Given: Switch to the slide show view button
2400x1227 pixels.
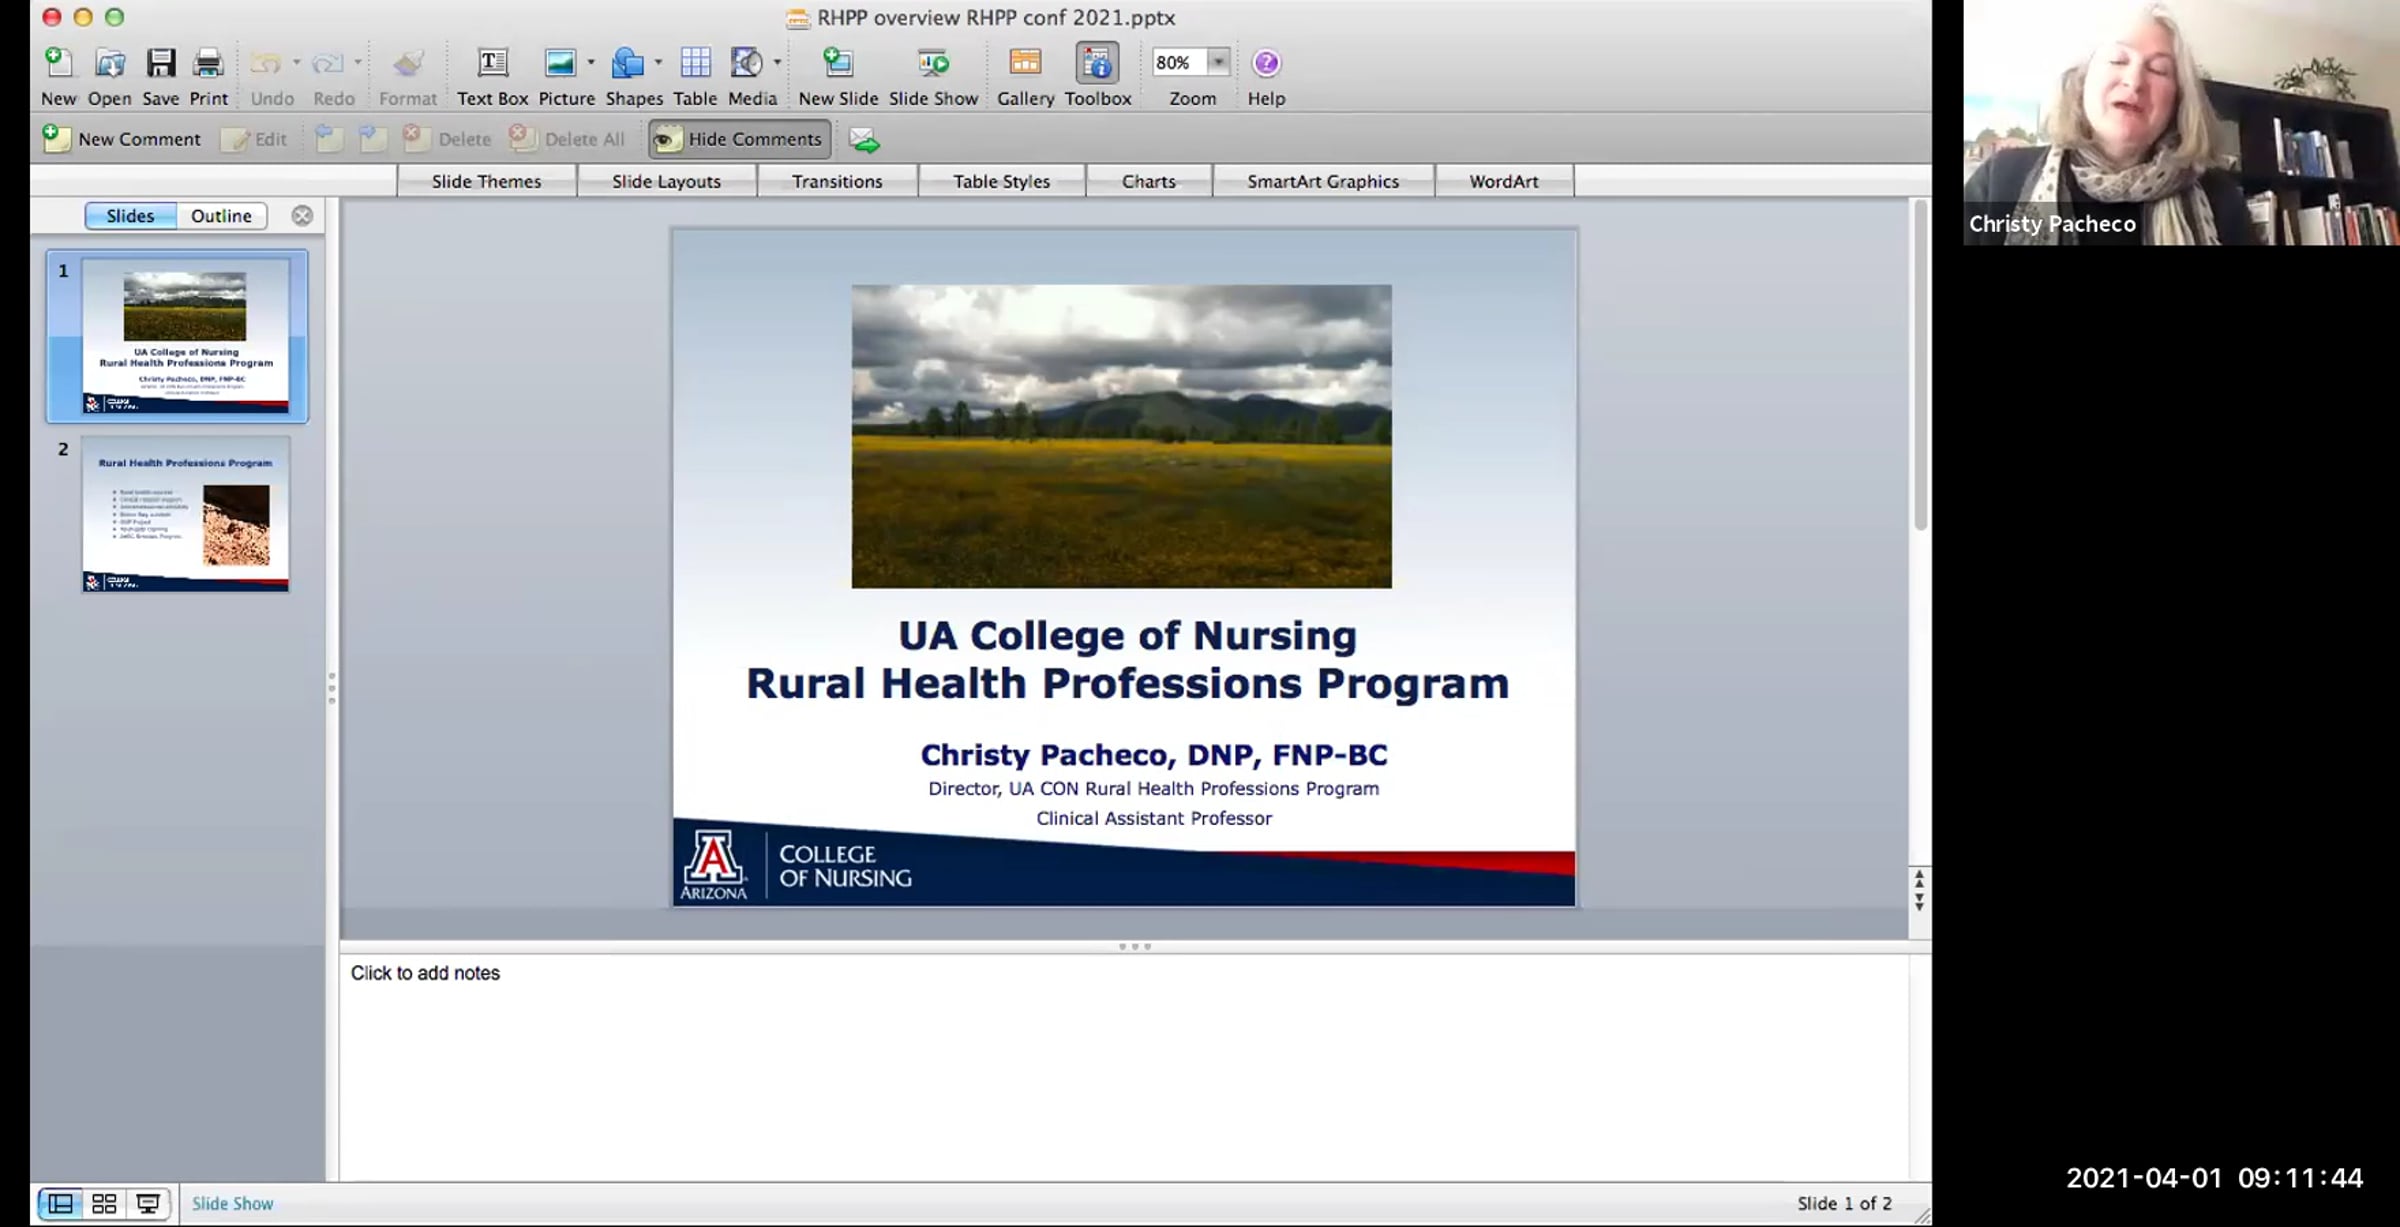Looking at the screenshot, I should 148,1204.
